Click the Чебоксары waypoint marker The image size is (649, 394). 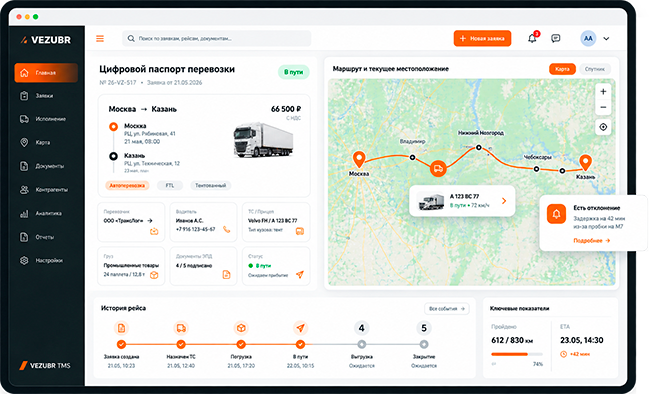(536, 169)
